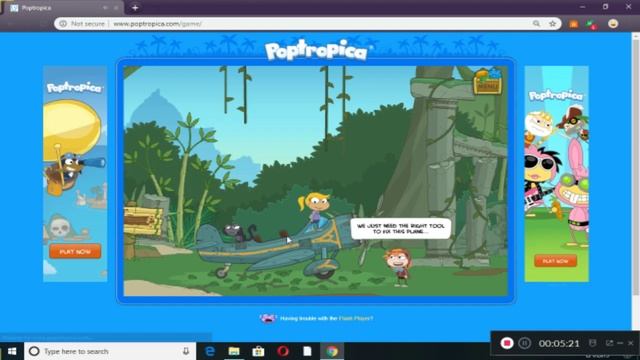Viewport: 640px width, 360px height.
Task: Open the profile avatar menu
Action: click(613, 24)
